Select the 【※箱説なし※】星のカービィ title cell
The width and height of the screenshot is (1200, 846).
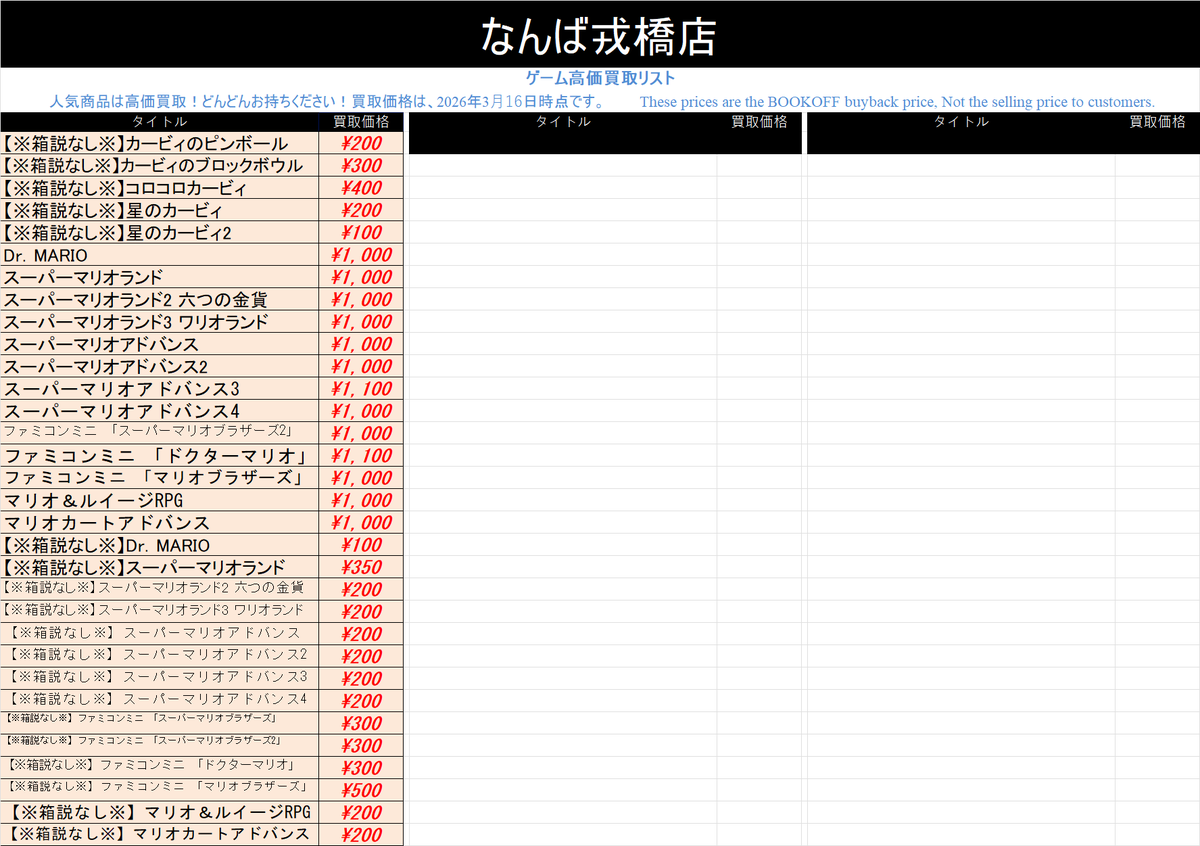point(160,210)
